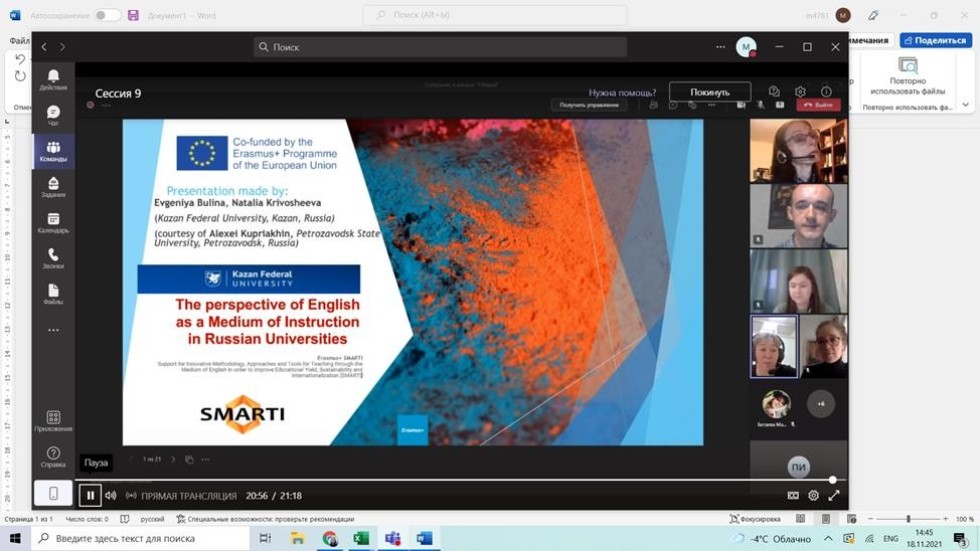The height and width of the screenshot is (551, 980).
Task: Open the Teams Apps section
Action: point(53,421)
